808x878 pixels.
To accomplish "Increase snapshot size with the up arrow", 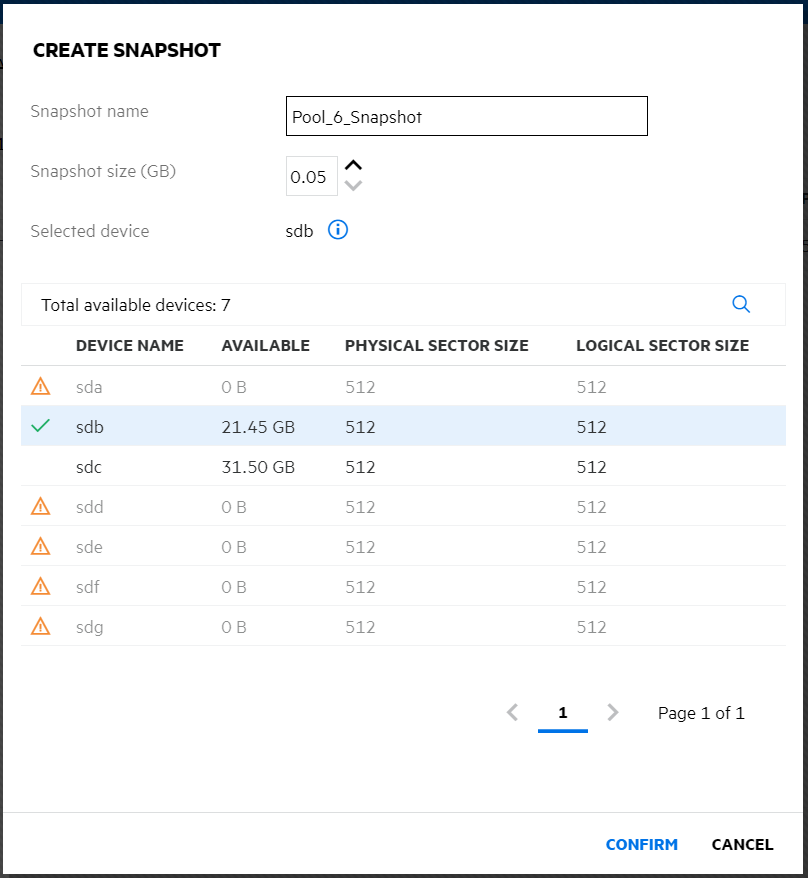I will 352,165.
